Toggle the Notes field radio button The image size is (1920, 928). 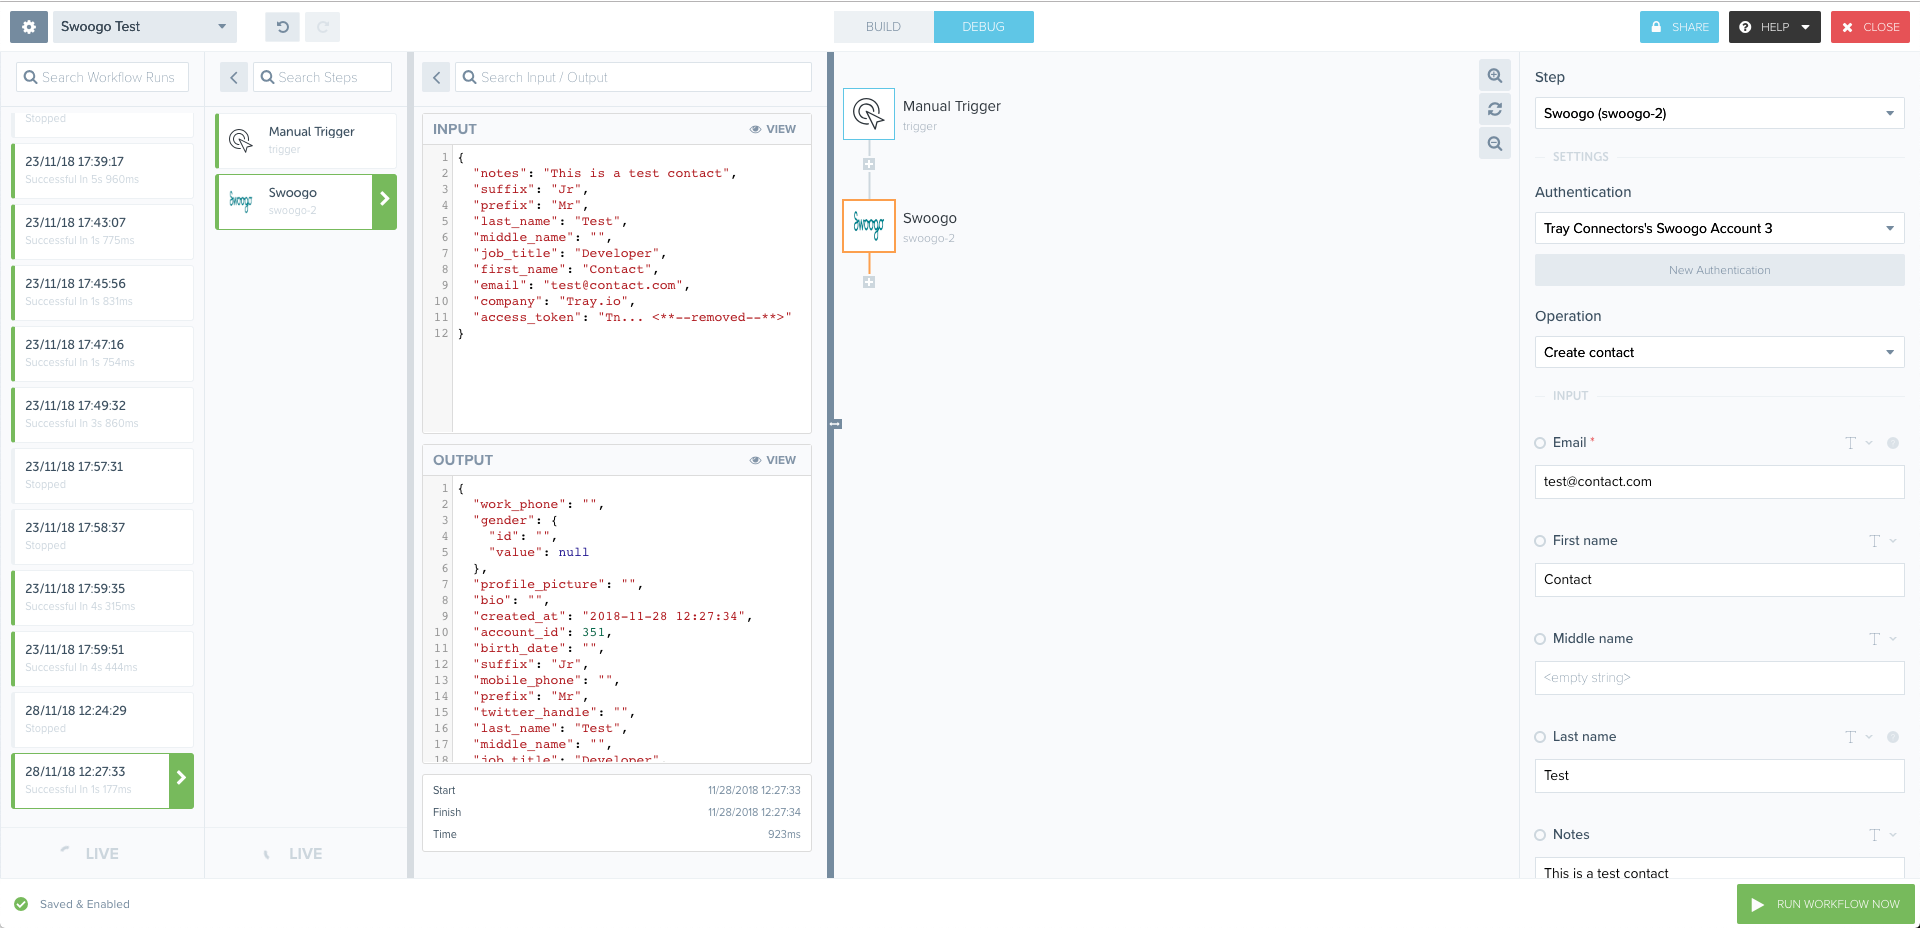click(1540, 835)
